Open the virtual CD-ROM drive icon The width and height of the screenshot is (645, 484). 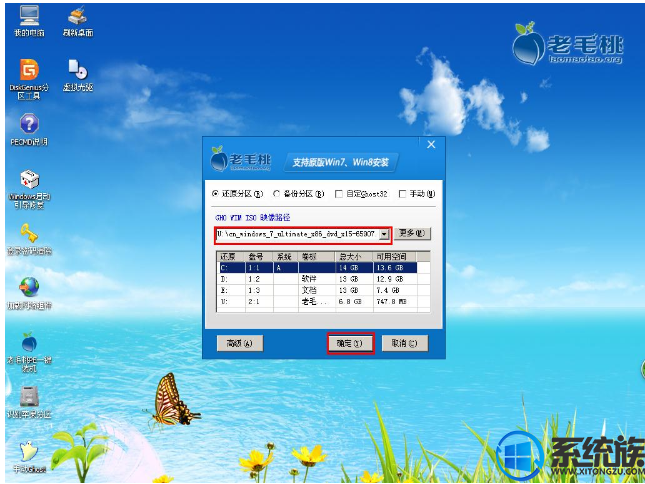coord(78,75)
